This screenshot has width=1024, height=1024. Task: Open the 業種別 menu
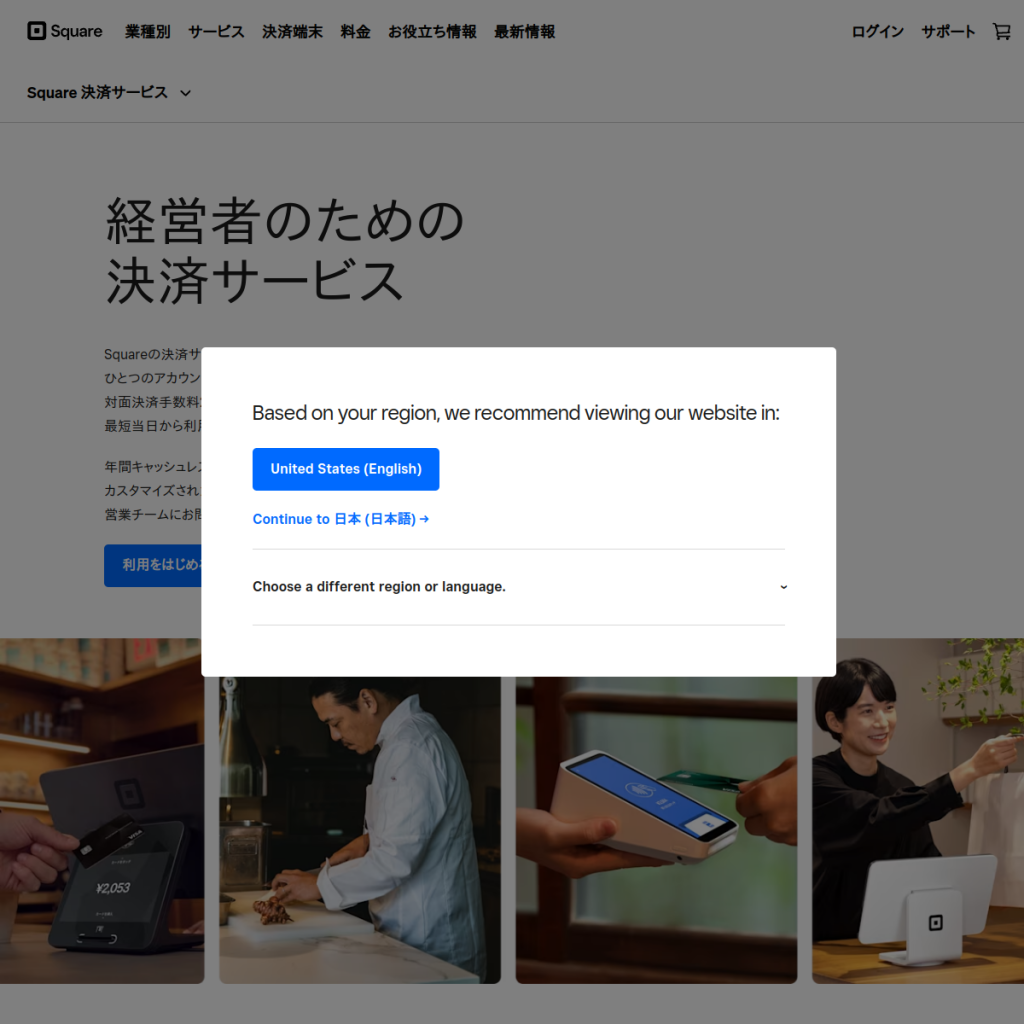point(148,31)
